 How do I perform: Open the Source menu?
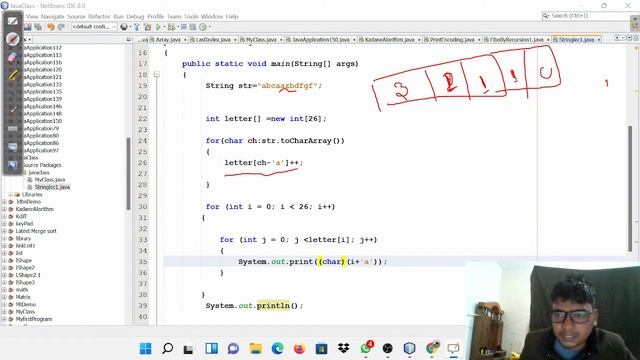point(76,17)
